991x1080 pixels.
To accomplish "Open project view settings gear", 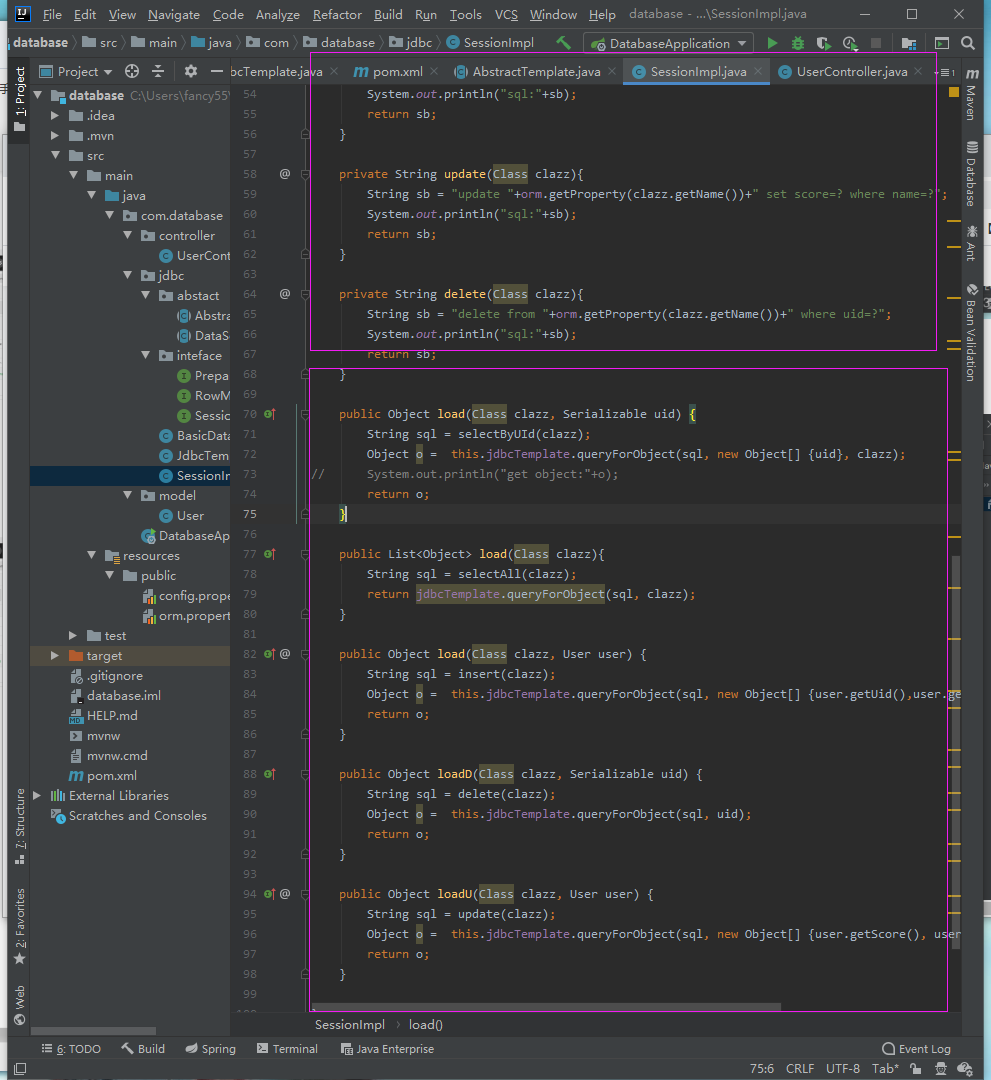I will pyautogui.click(x=191, y=71).
